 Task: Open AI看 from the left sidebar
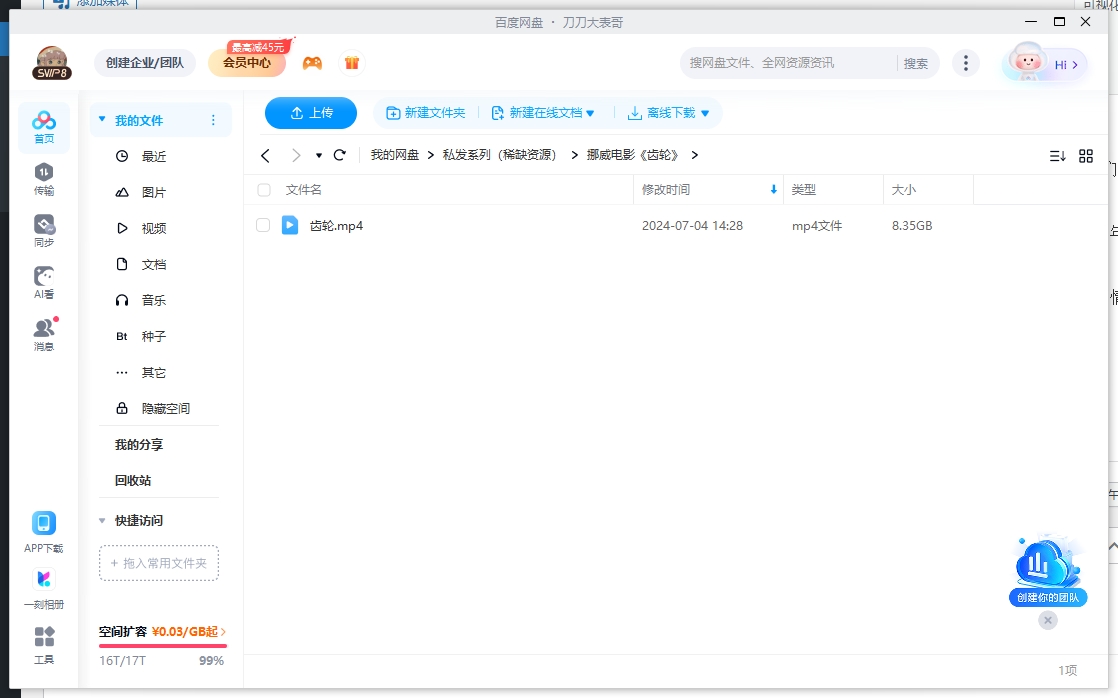(43, 280)
